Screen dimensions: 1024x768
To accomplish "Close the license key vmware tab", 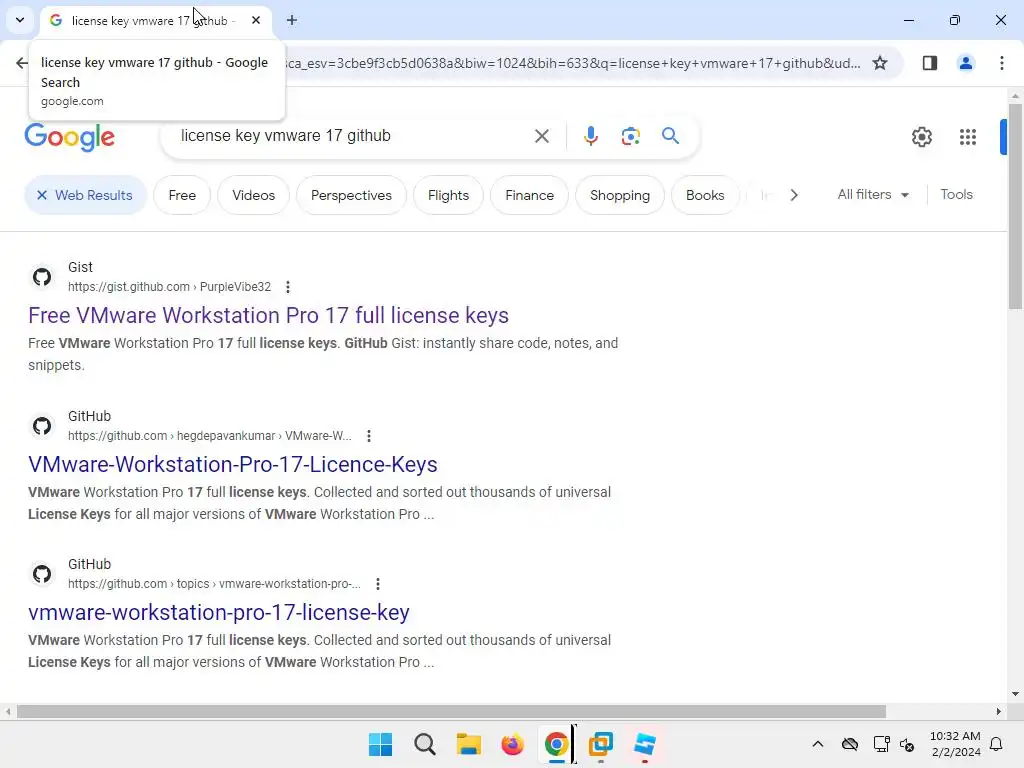I will tap(256, 20).
